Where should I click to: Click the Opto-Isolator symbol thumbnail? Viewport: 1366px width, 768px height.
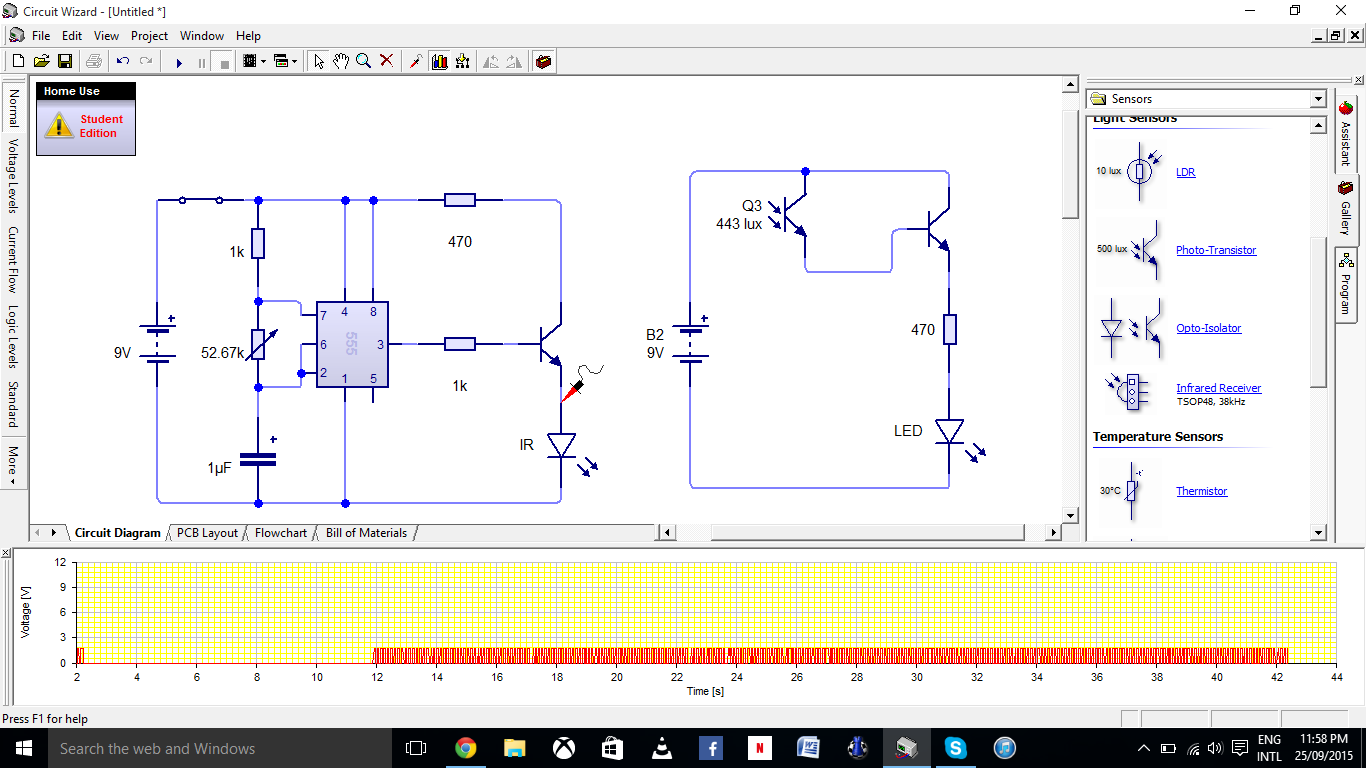(1131, 328)
